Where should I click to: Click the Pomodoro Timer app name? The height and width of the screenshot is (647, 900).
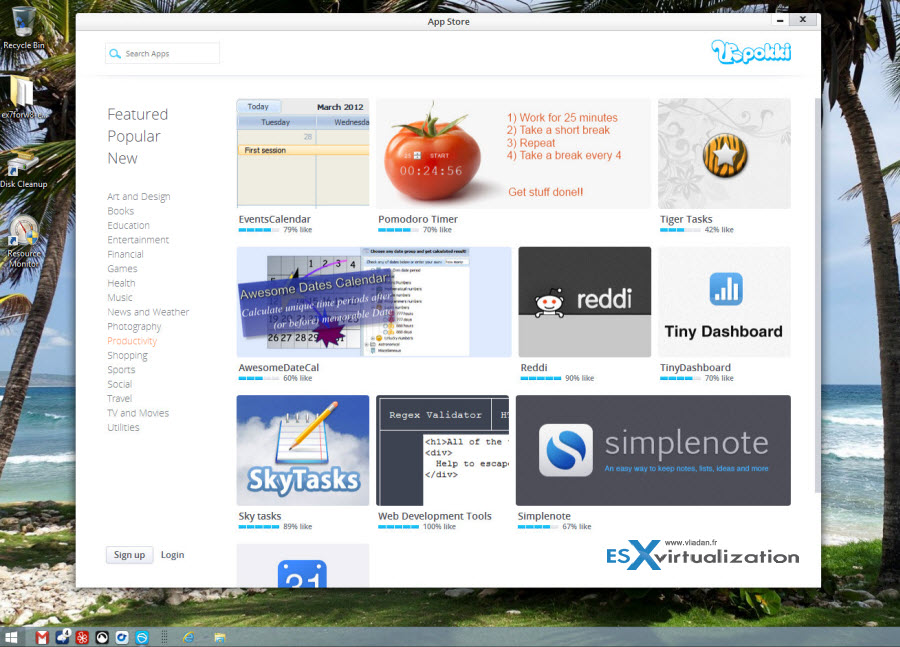[x=418, y=219]
